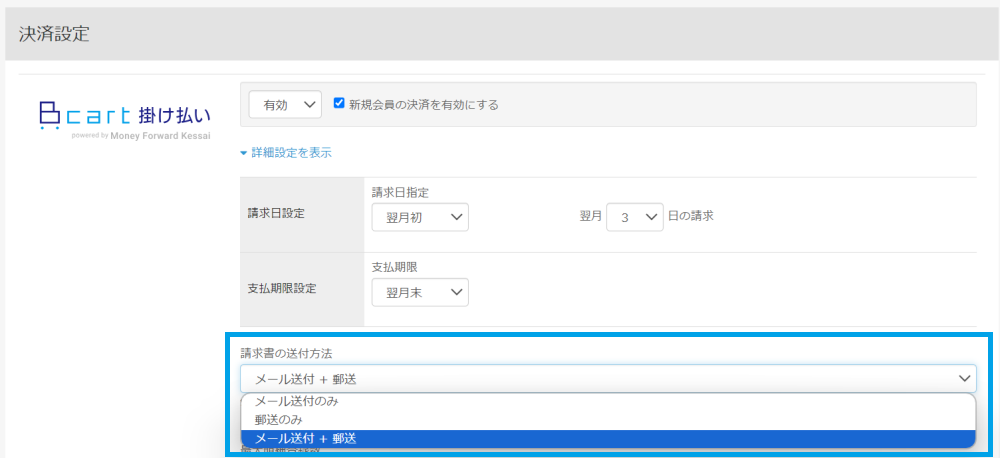Collapse the 詳細設定を表示 section
Screen dimensions: 1000x458
(x=286, y=153)
